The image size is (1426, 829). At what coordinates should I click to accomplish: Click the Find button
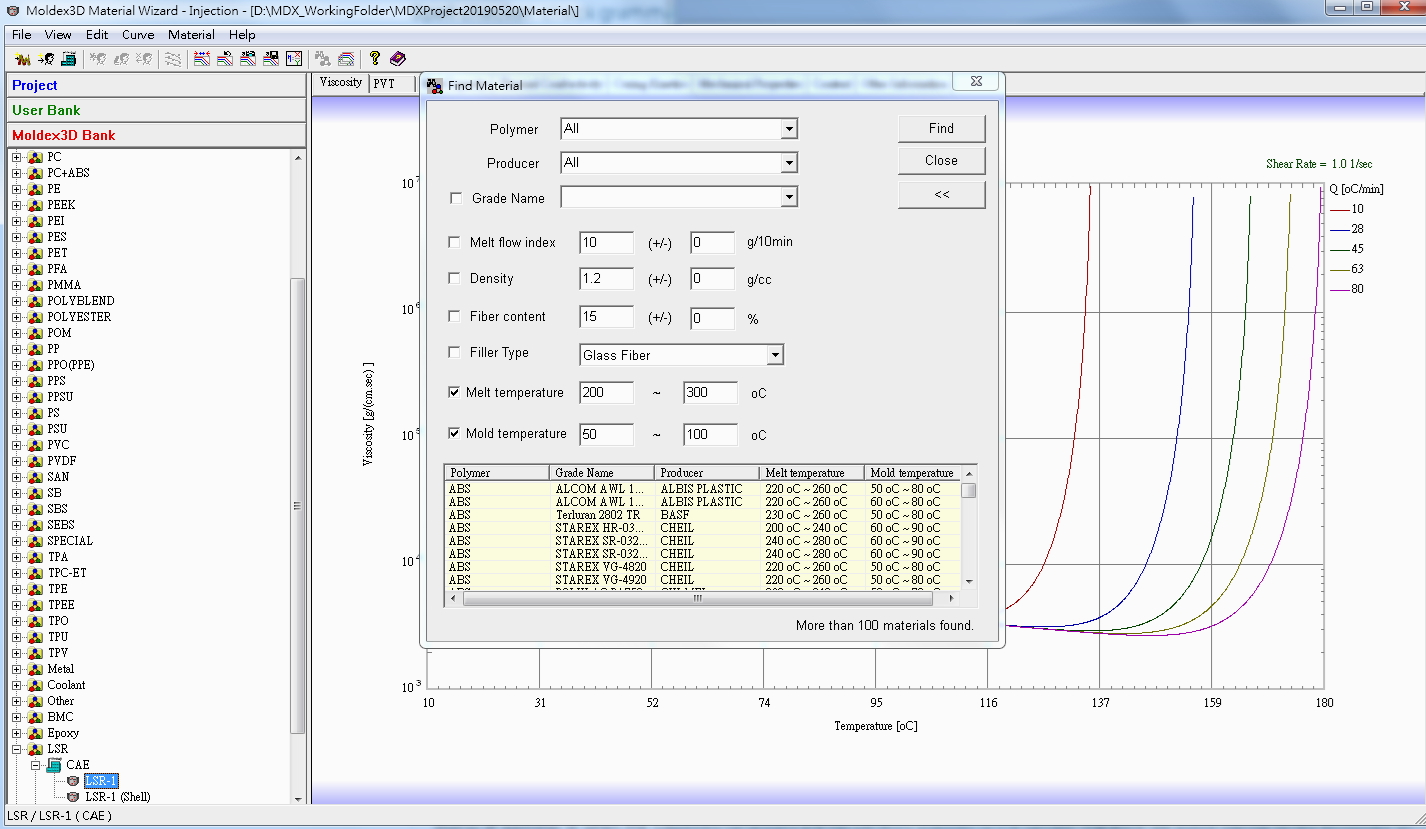(x=941, y=128)
